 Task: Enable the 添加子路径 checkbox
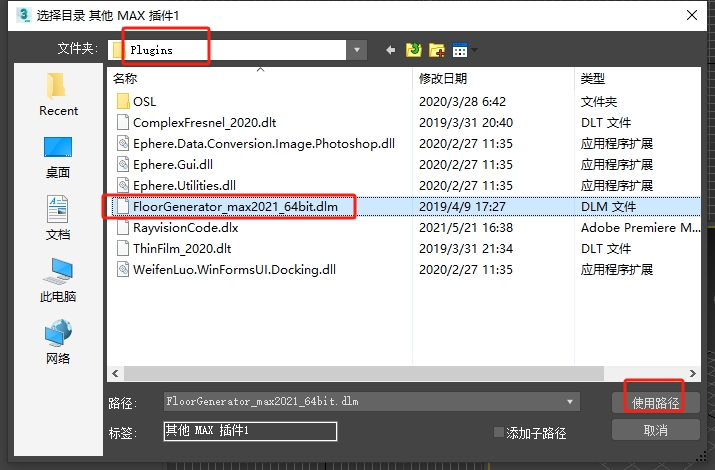click(499, 432)
